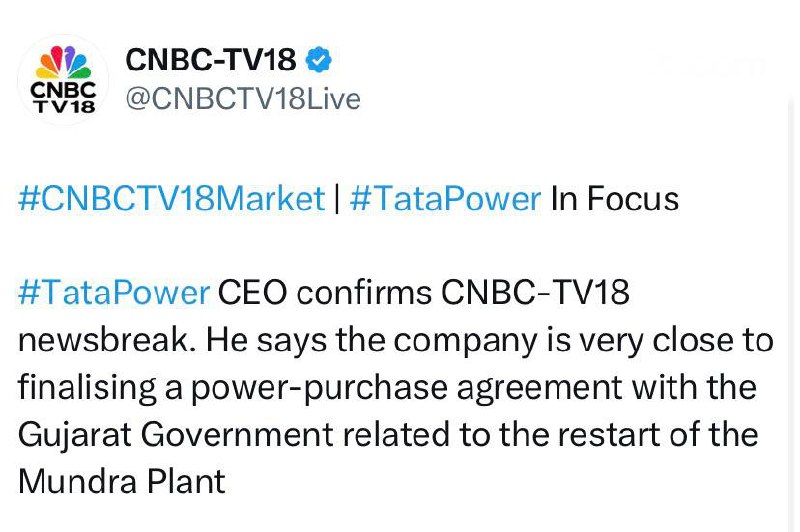
Task: Click the words "Mundra Plant"
Action: coord(121,482)
